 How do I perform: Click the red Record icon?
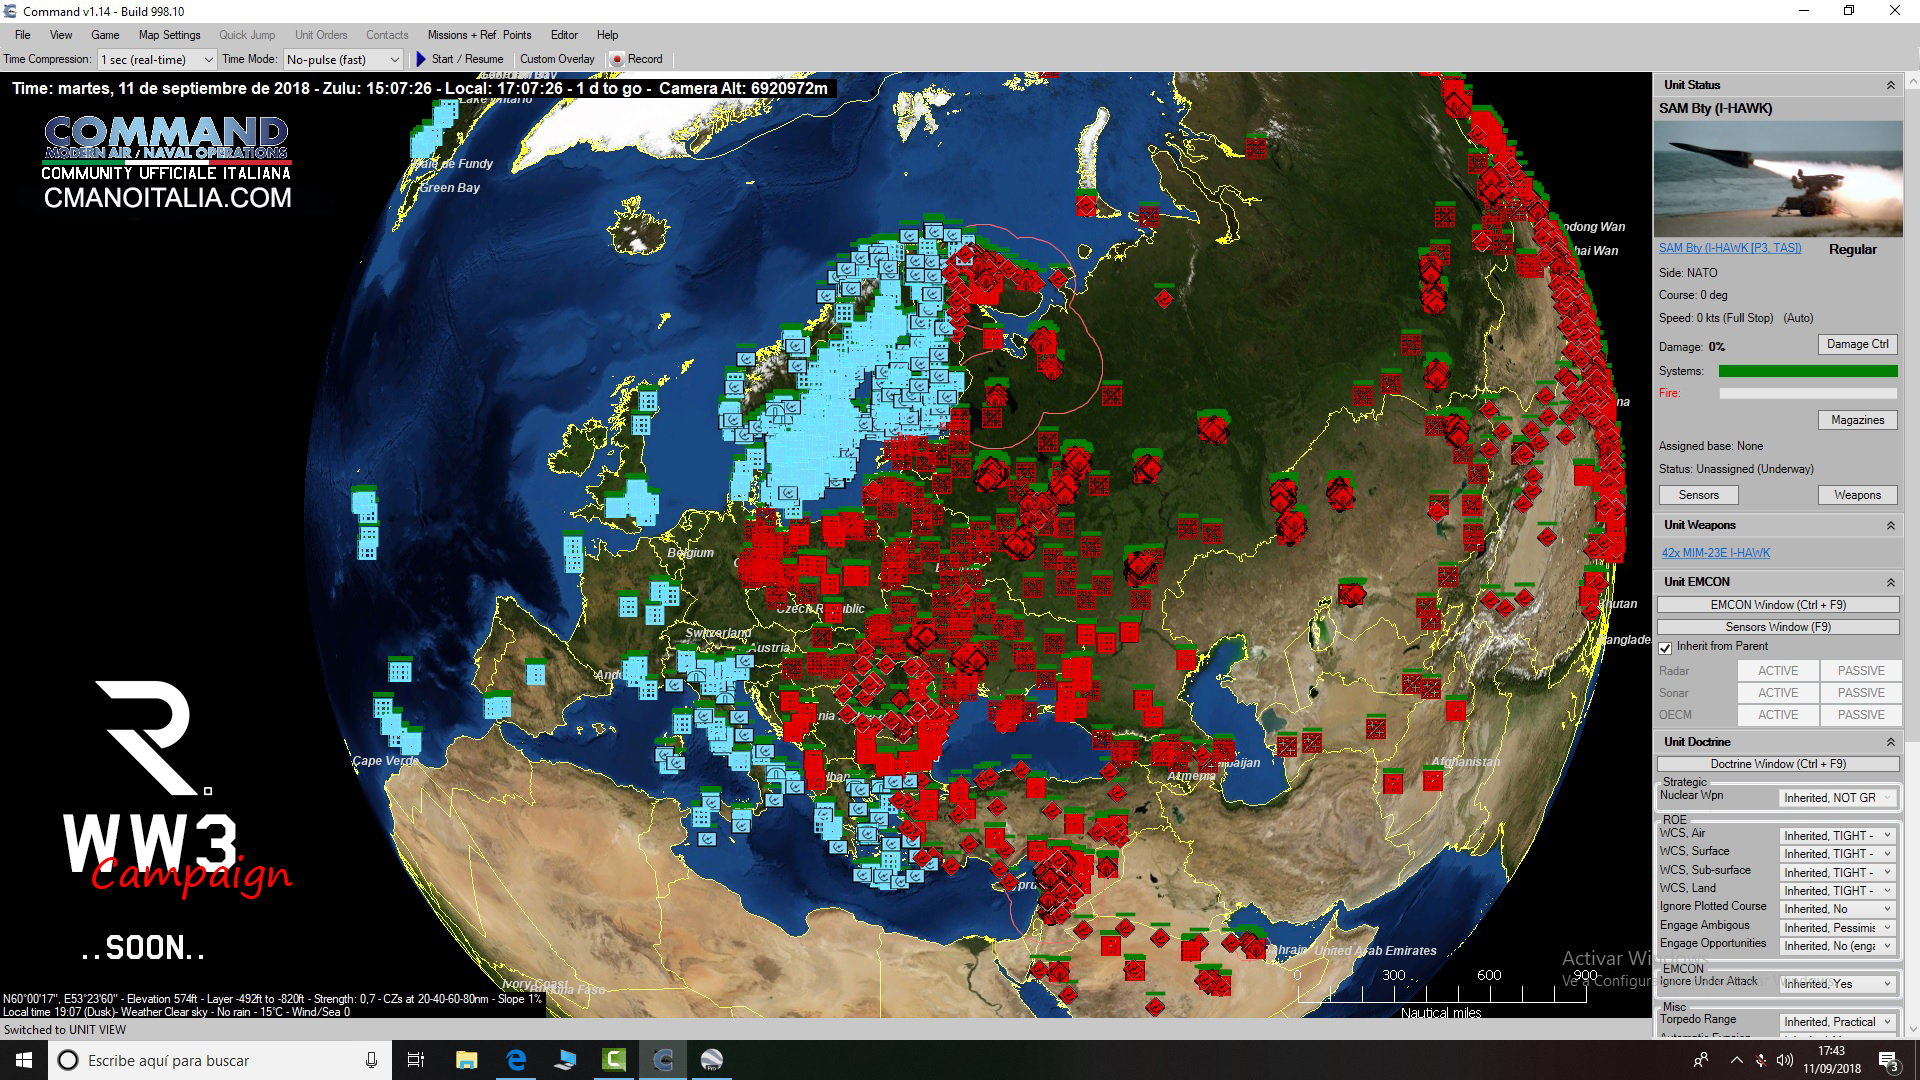[617, 59]
